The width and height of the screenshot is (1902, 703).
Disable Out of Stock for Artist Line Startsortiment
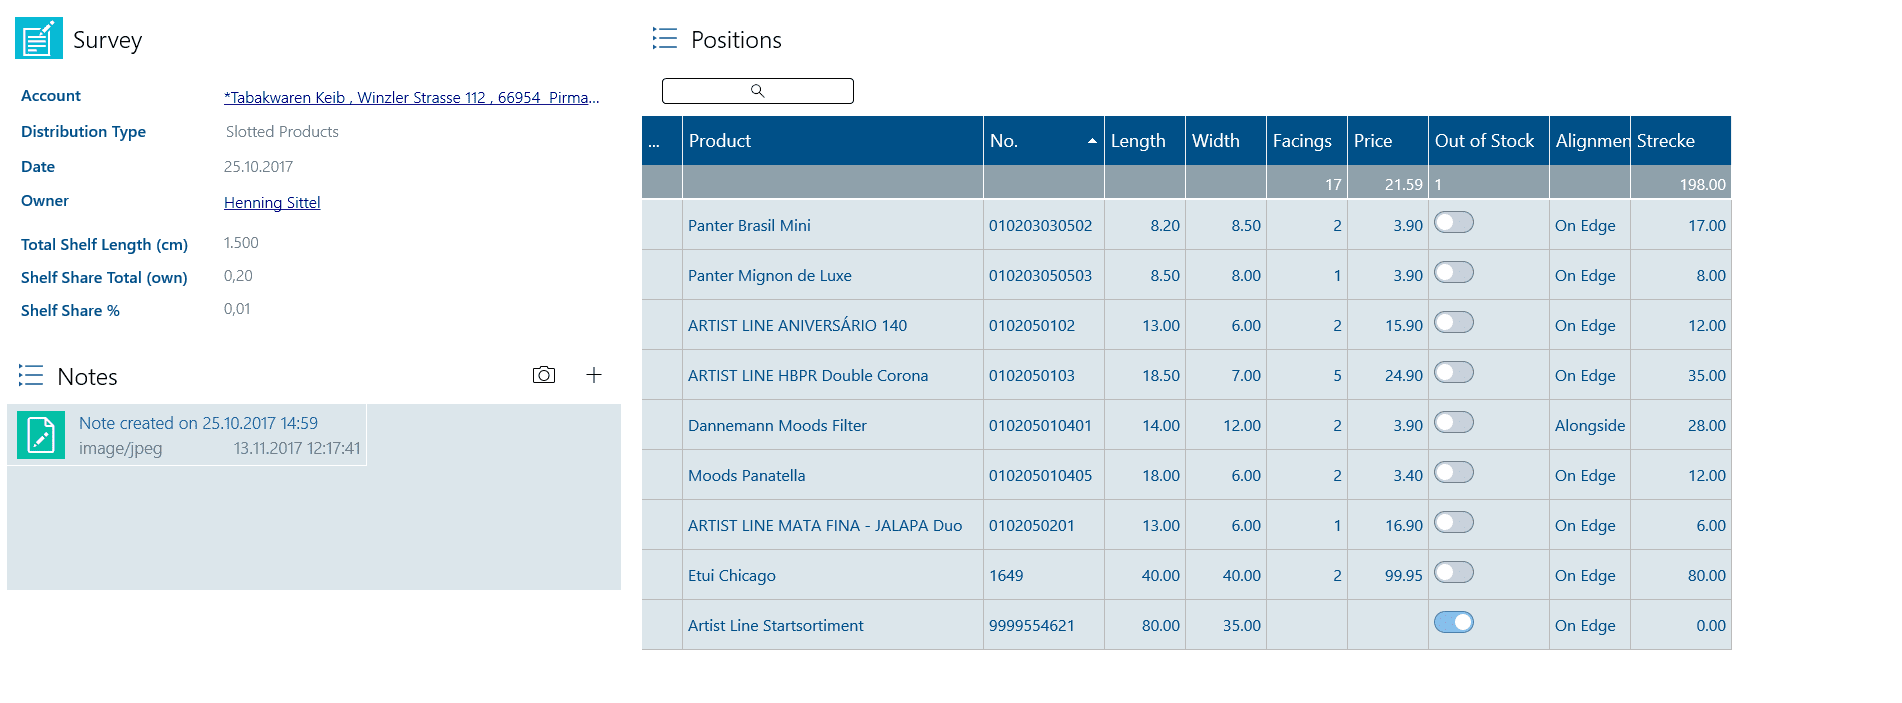[x=1454, y=622]
